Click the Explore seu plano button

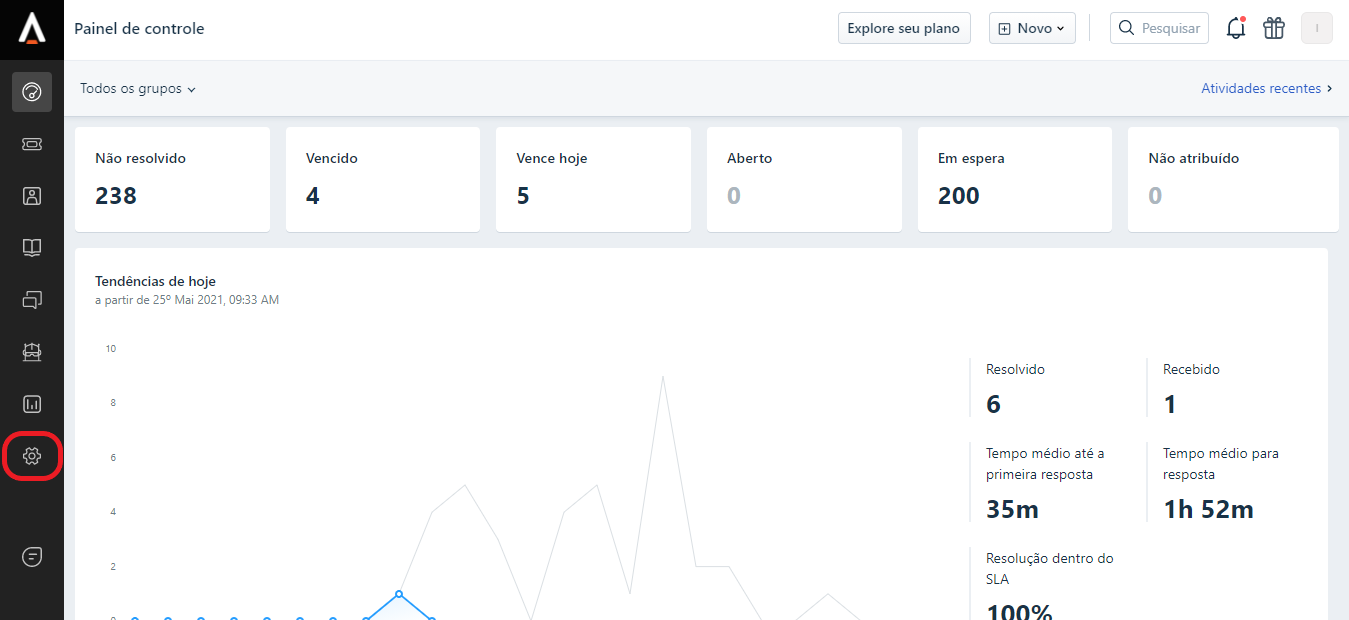pos(904,28)
